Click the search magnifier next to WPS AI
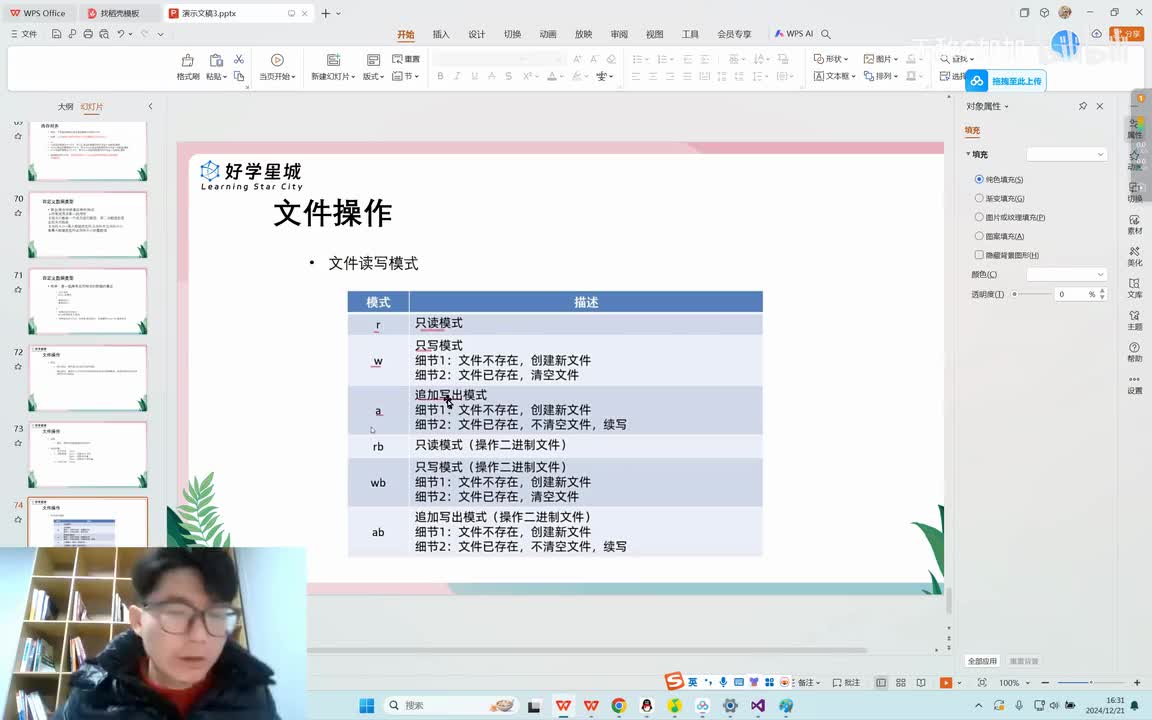Screen dimensions: 1152x720 [826, 34]
